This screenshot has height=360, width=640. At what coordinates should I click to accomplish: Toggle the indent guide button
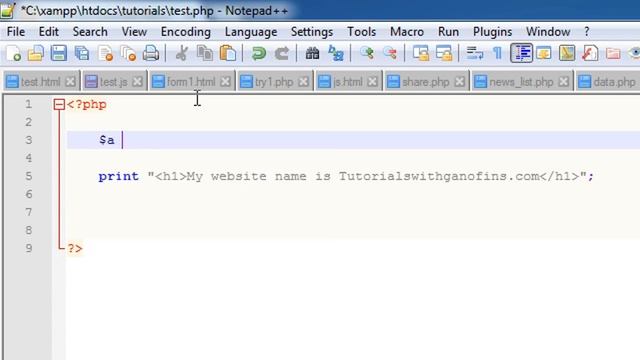(x=521, y=53)
